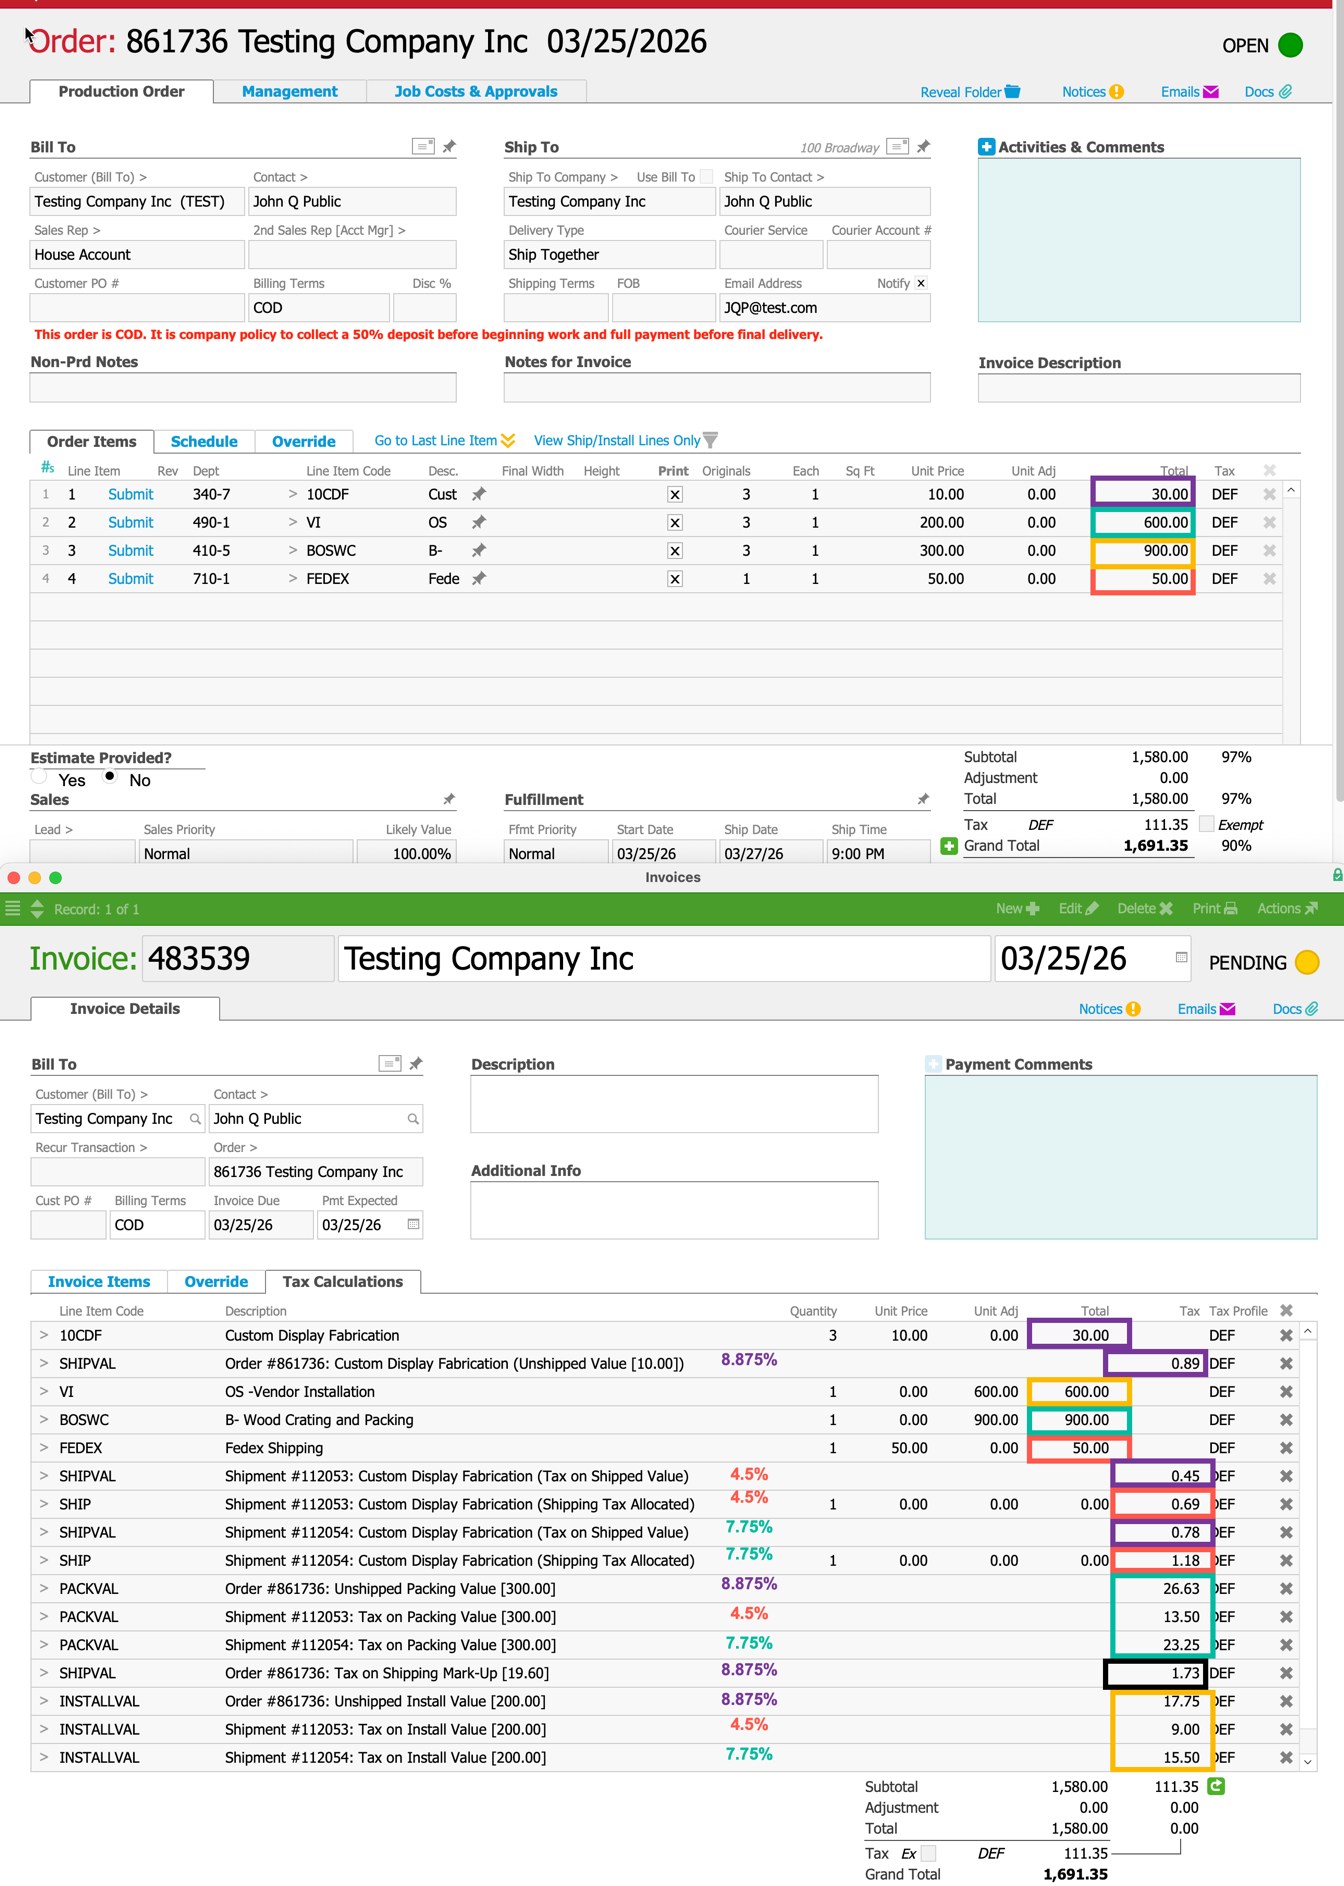Delete line item 1 using its X
The width and height of the screenshot is (1344, 1886).
[1269, 494]
